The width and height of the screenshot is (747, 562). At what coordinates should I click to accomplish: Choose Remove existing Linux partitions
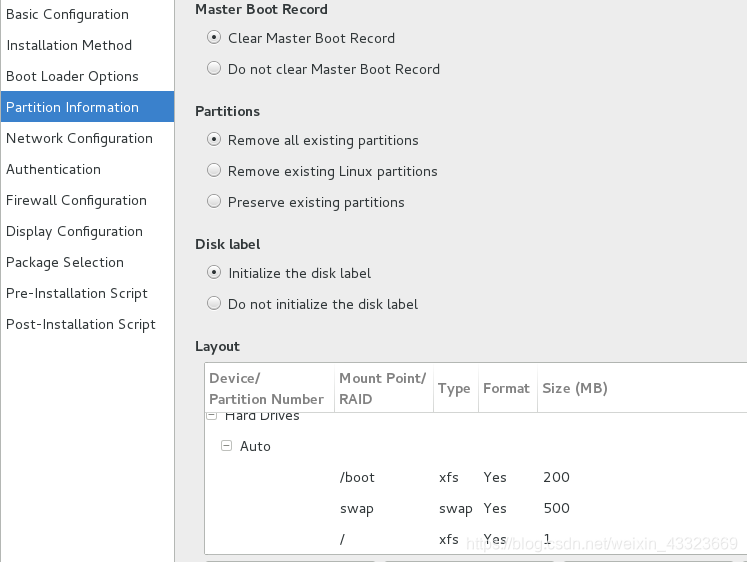[x=214, y=170]
